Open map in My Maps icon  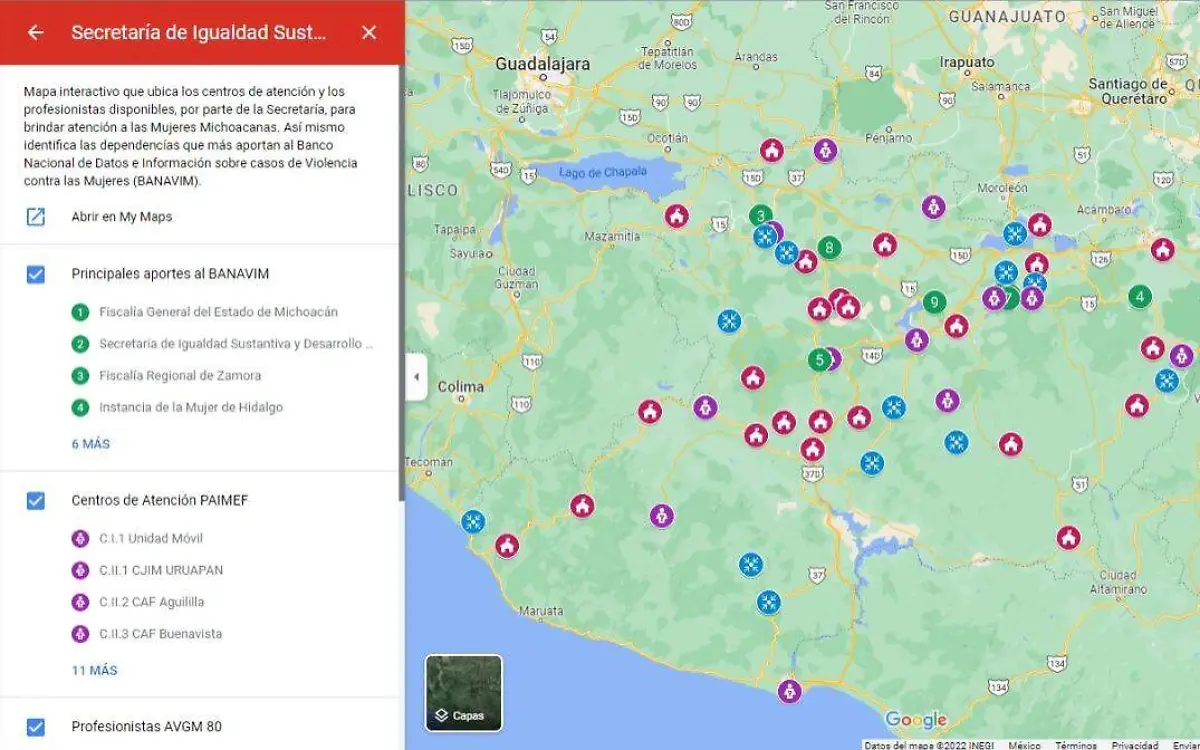tap(36, 216)
